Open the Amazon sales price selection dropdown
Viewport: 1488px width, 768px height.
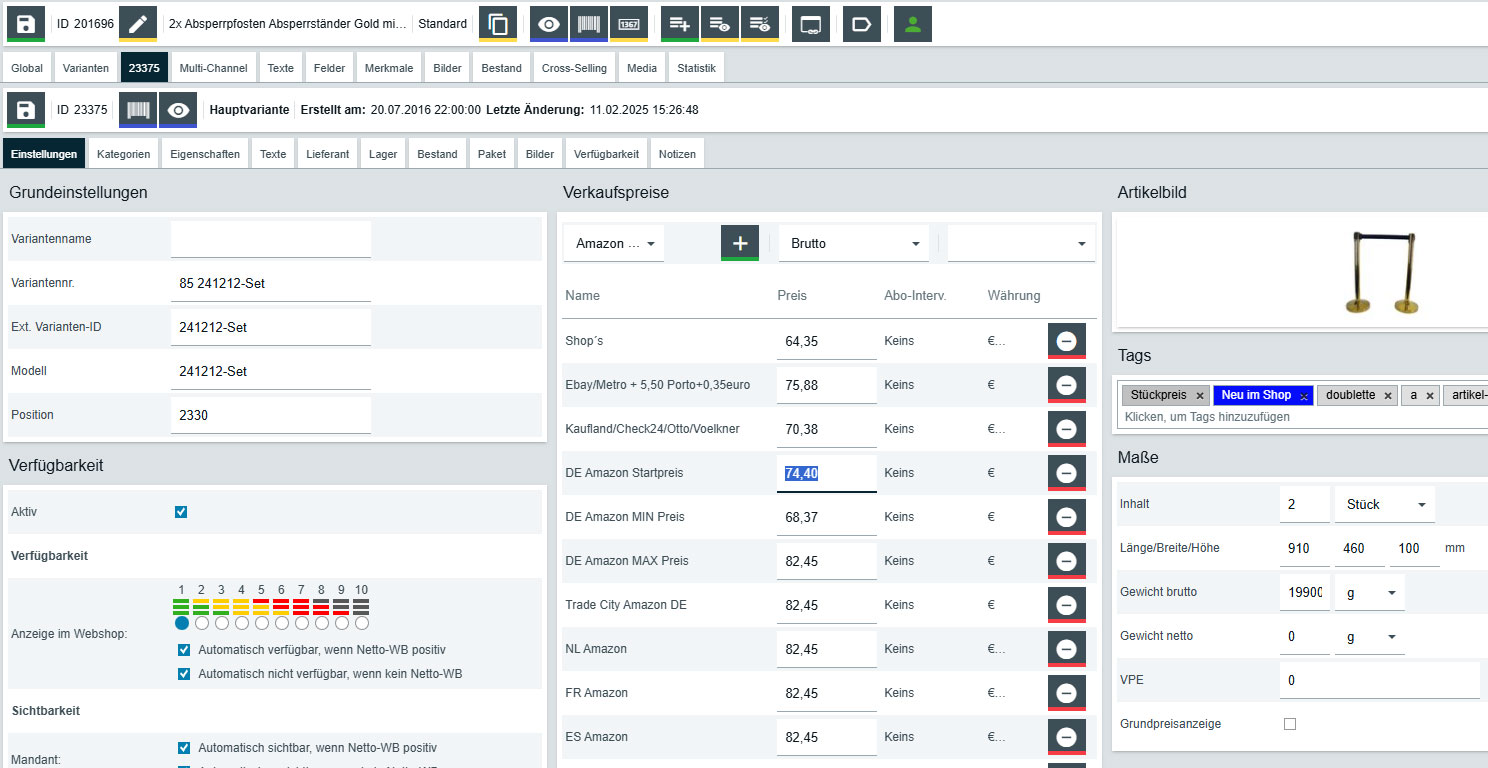[x=613, y=243]
